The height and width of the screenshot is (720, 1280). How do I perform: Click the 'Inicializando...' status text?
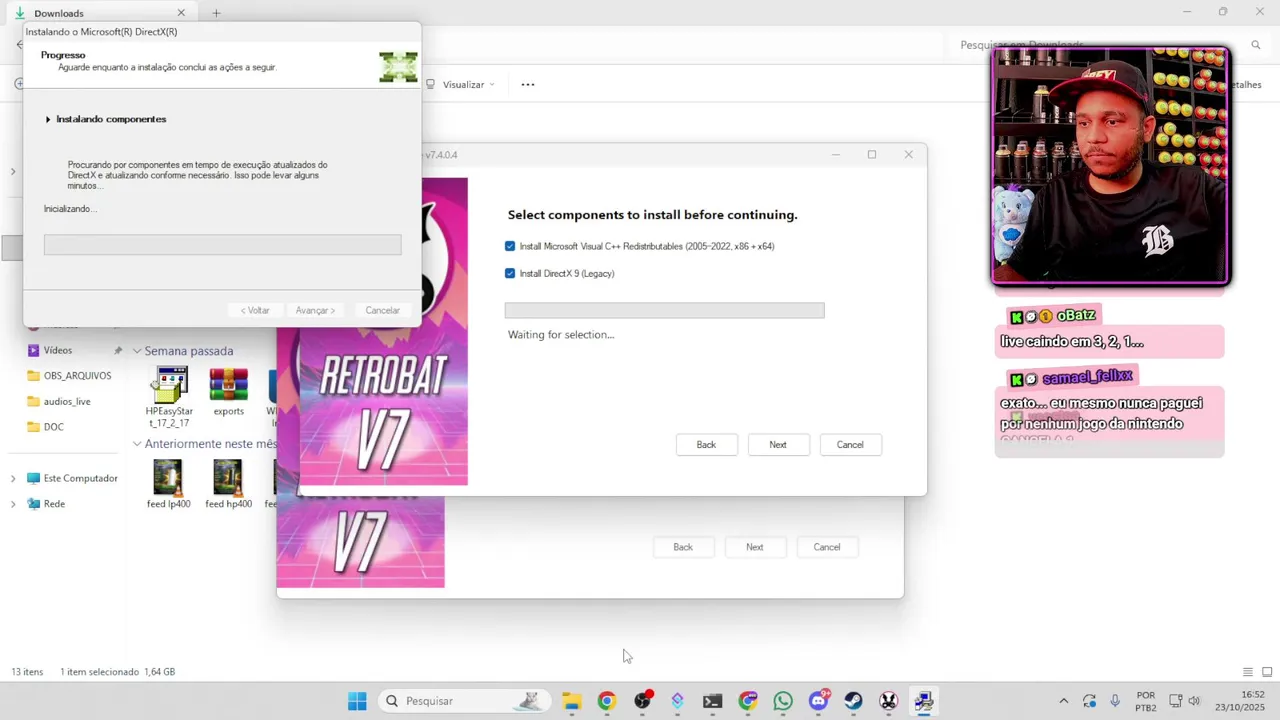click(70, 209)
